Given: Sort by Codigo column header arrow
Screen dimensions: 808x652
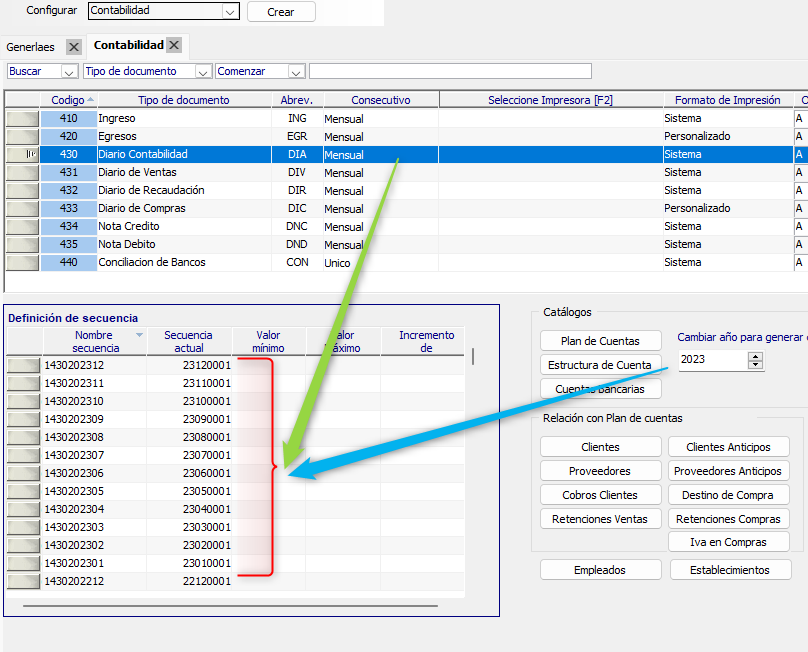Looking at the screenshot, I should pyautogui.click(x=91, y=100).
